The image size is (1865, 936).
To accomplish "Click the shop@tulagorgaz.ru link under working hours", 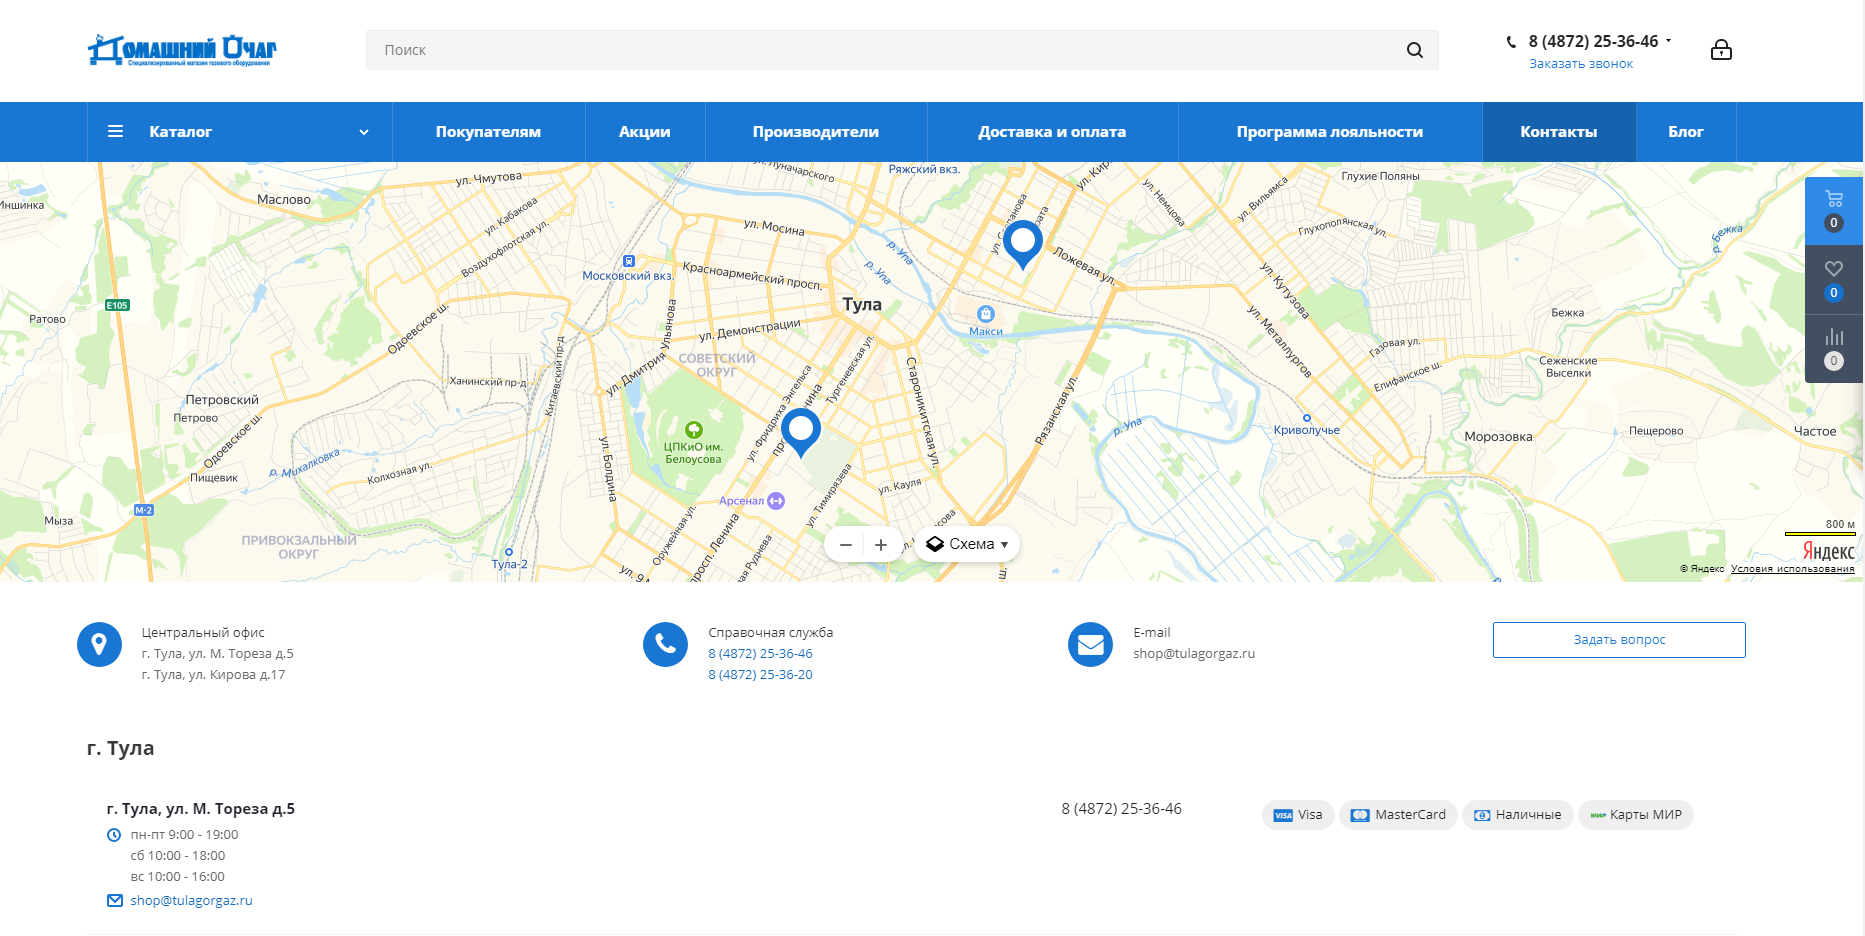I will pyautogui.click(x=191, y=901).
